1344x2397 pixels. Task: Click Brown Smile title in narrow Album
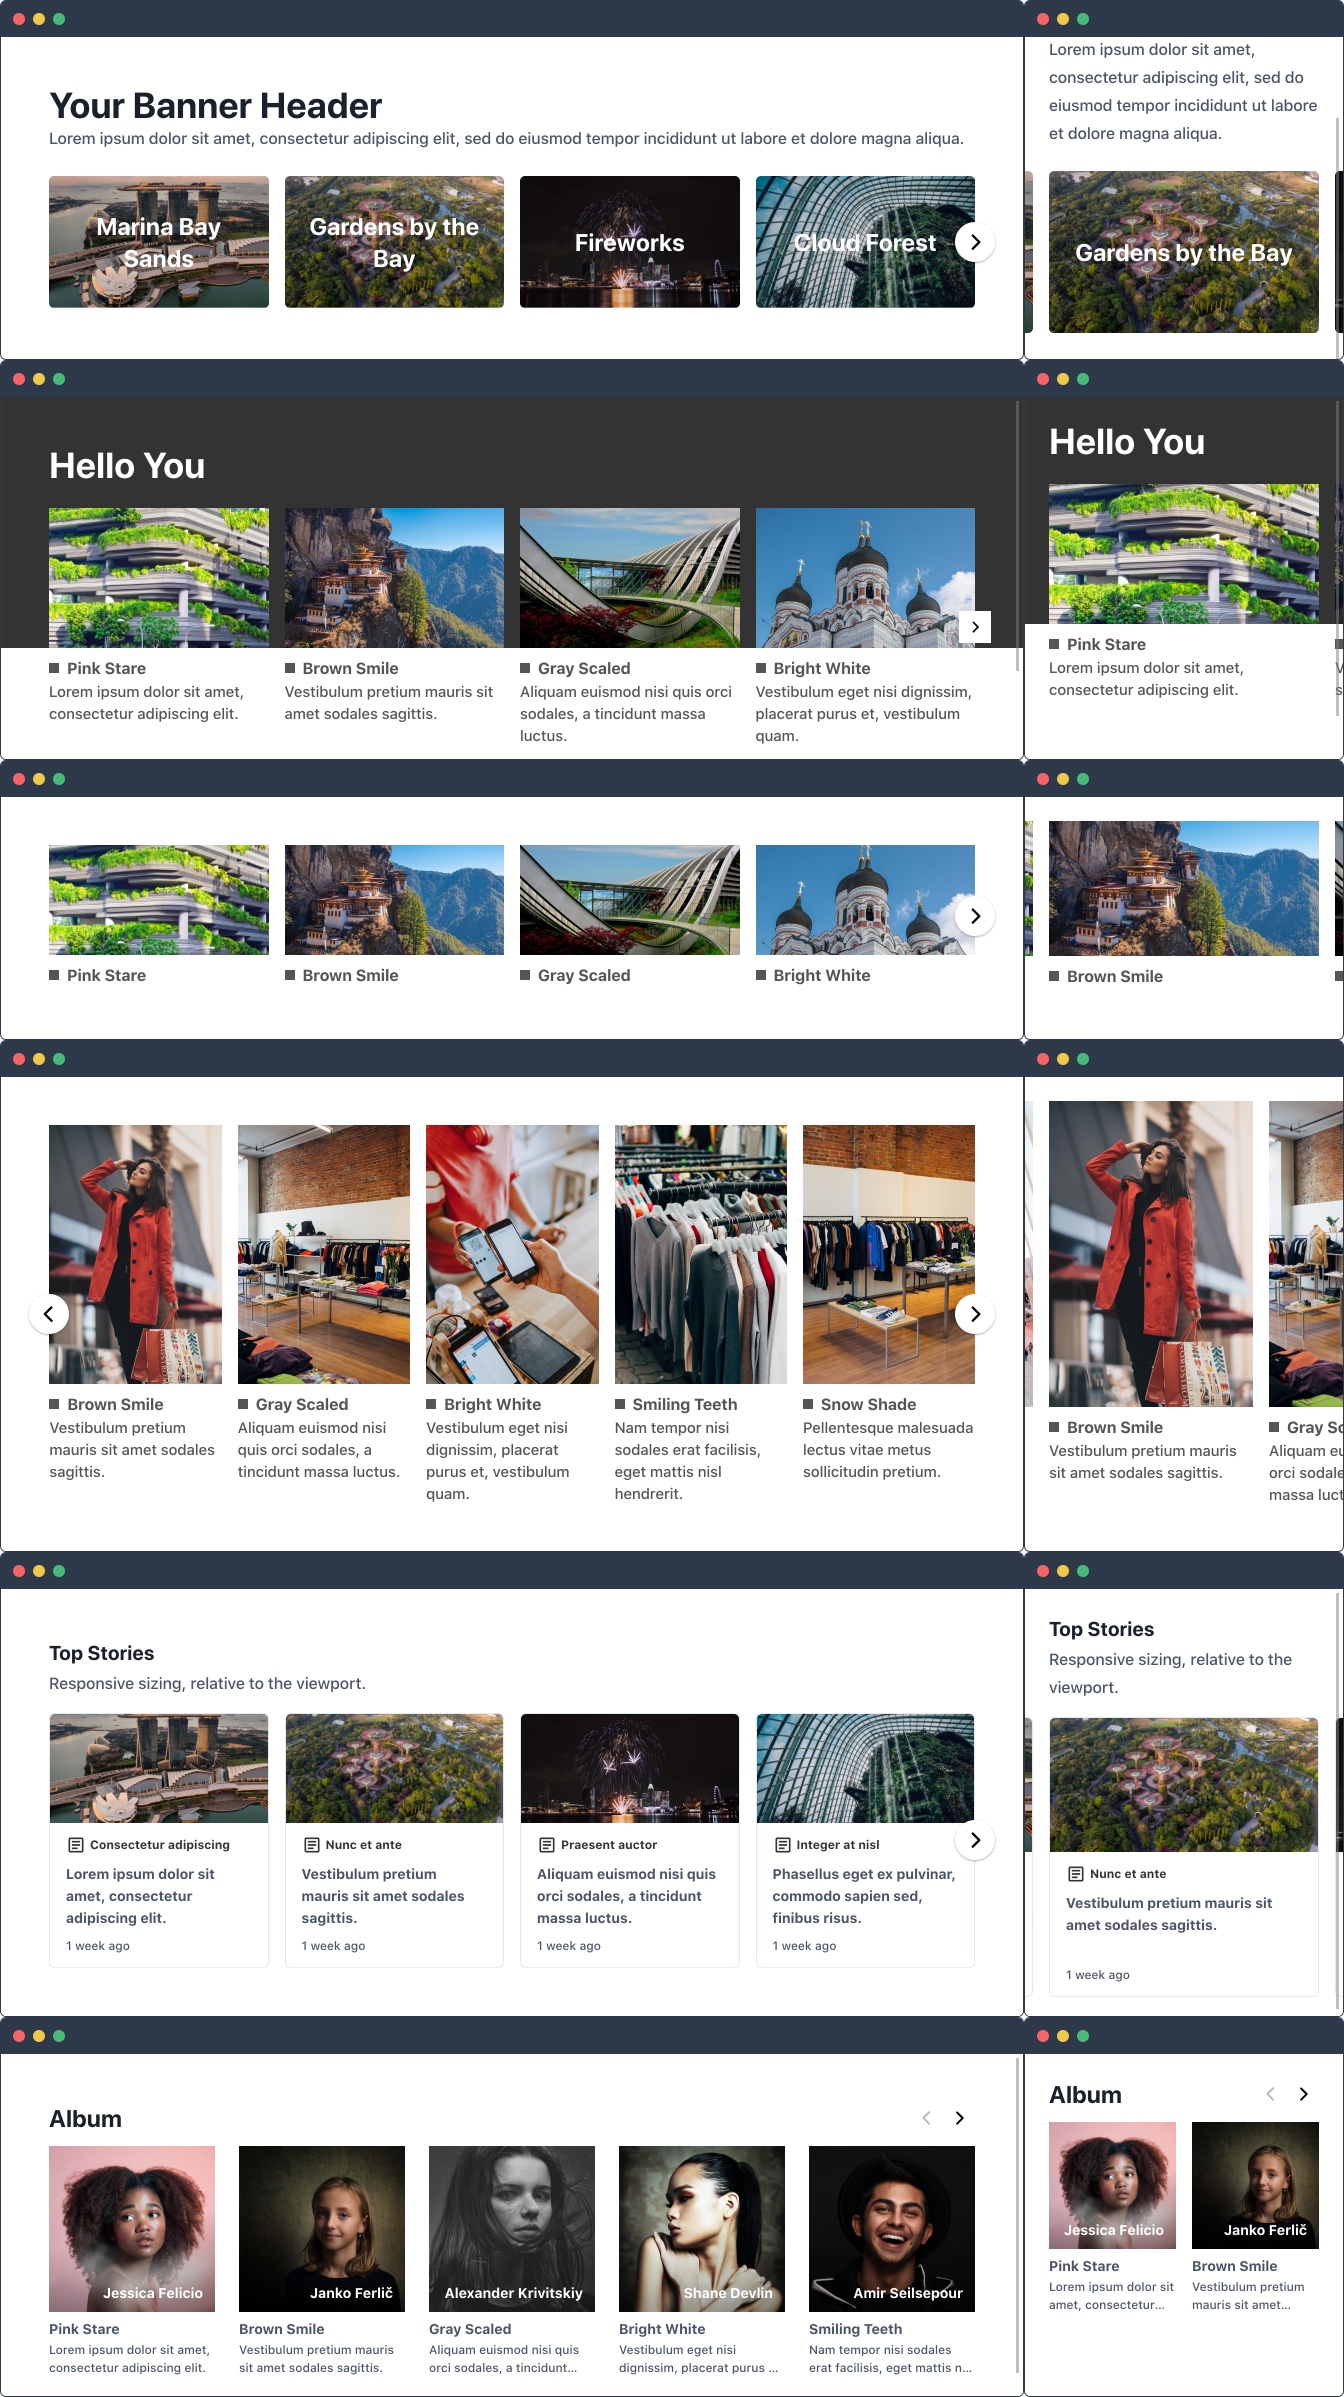(1234, 2266)
